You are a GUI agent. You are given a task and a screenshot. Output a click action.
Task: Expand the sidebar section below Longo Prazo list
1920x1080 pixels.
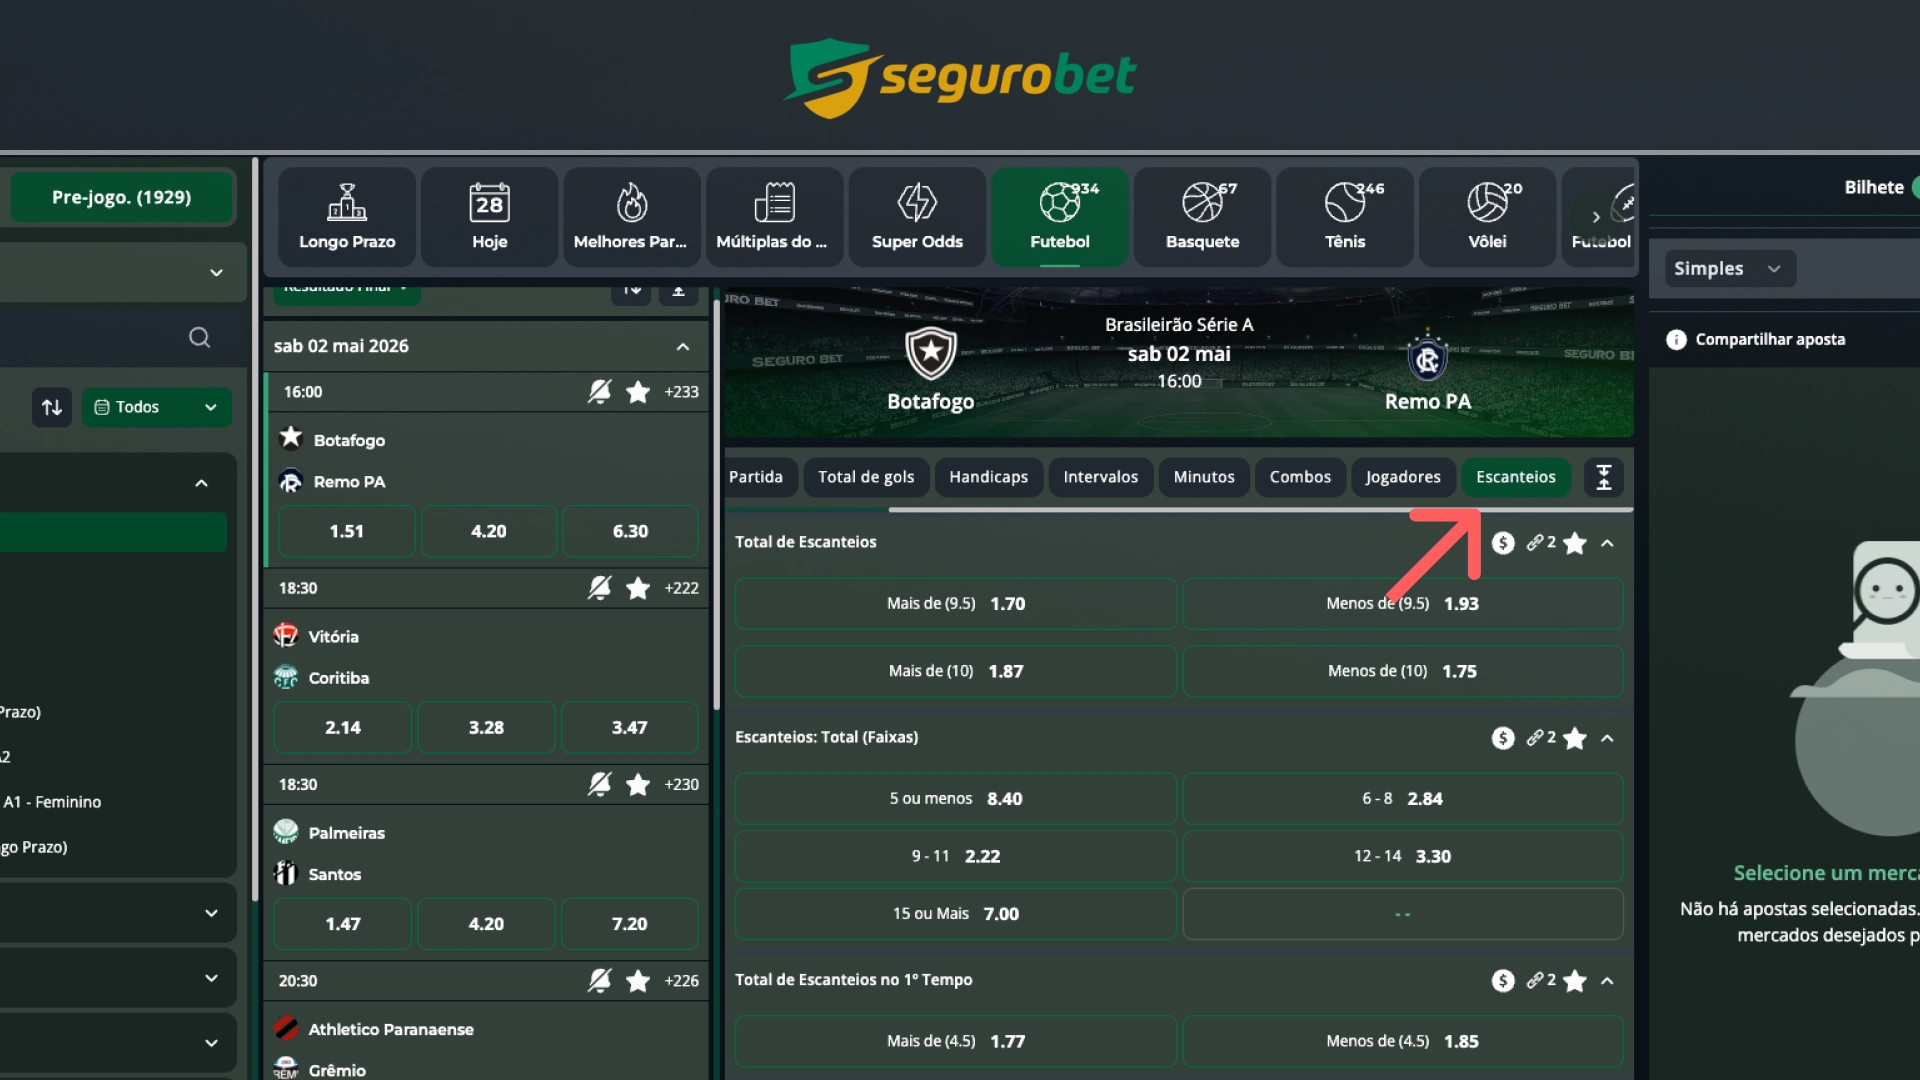211,913
